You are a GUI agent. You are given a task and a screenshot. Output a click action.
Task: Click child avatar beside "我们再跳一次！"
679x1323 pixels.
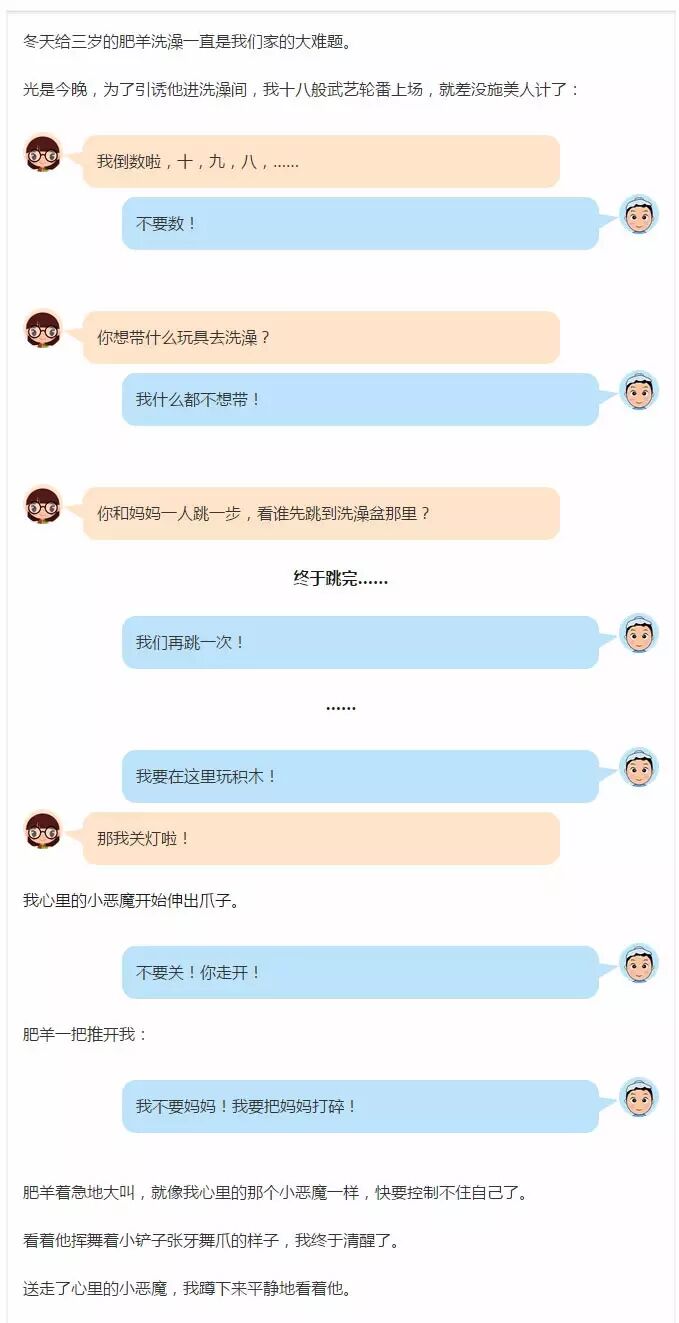[x=639, y=634]
